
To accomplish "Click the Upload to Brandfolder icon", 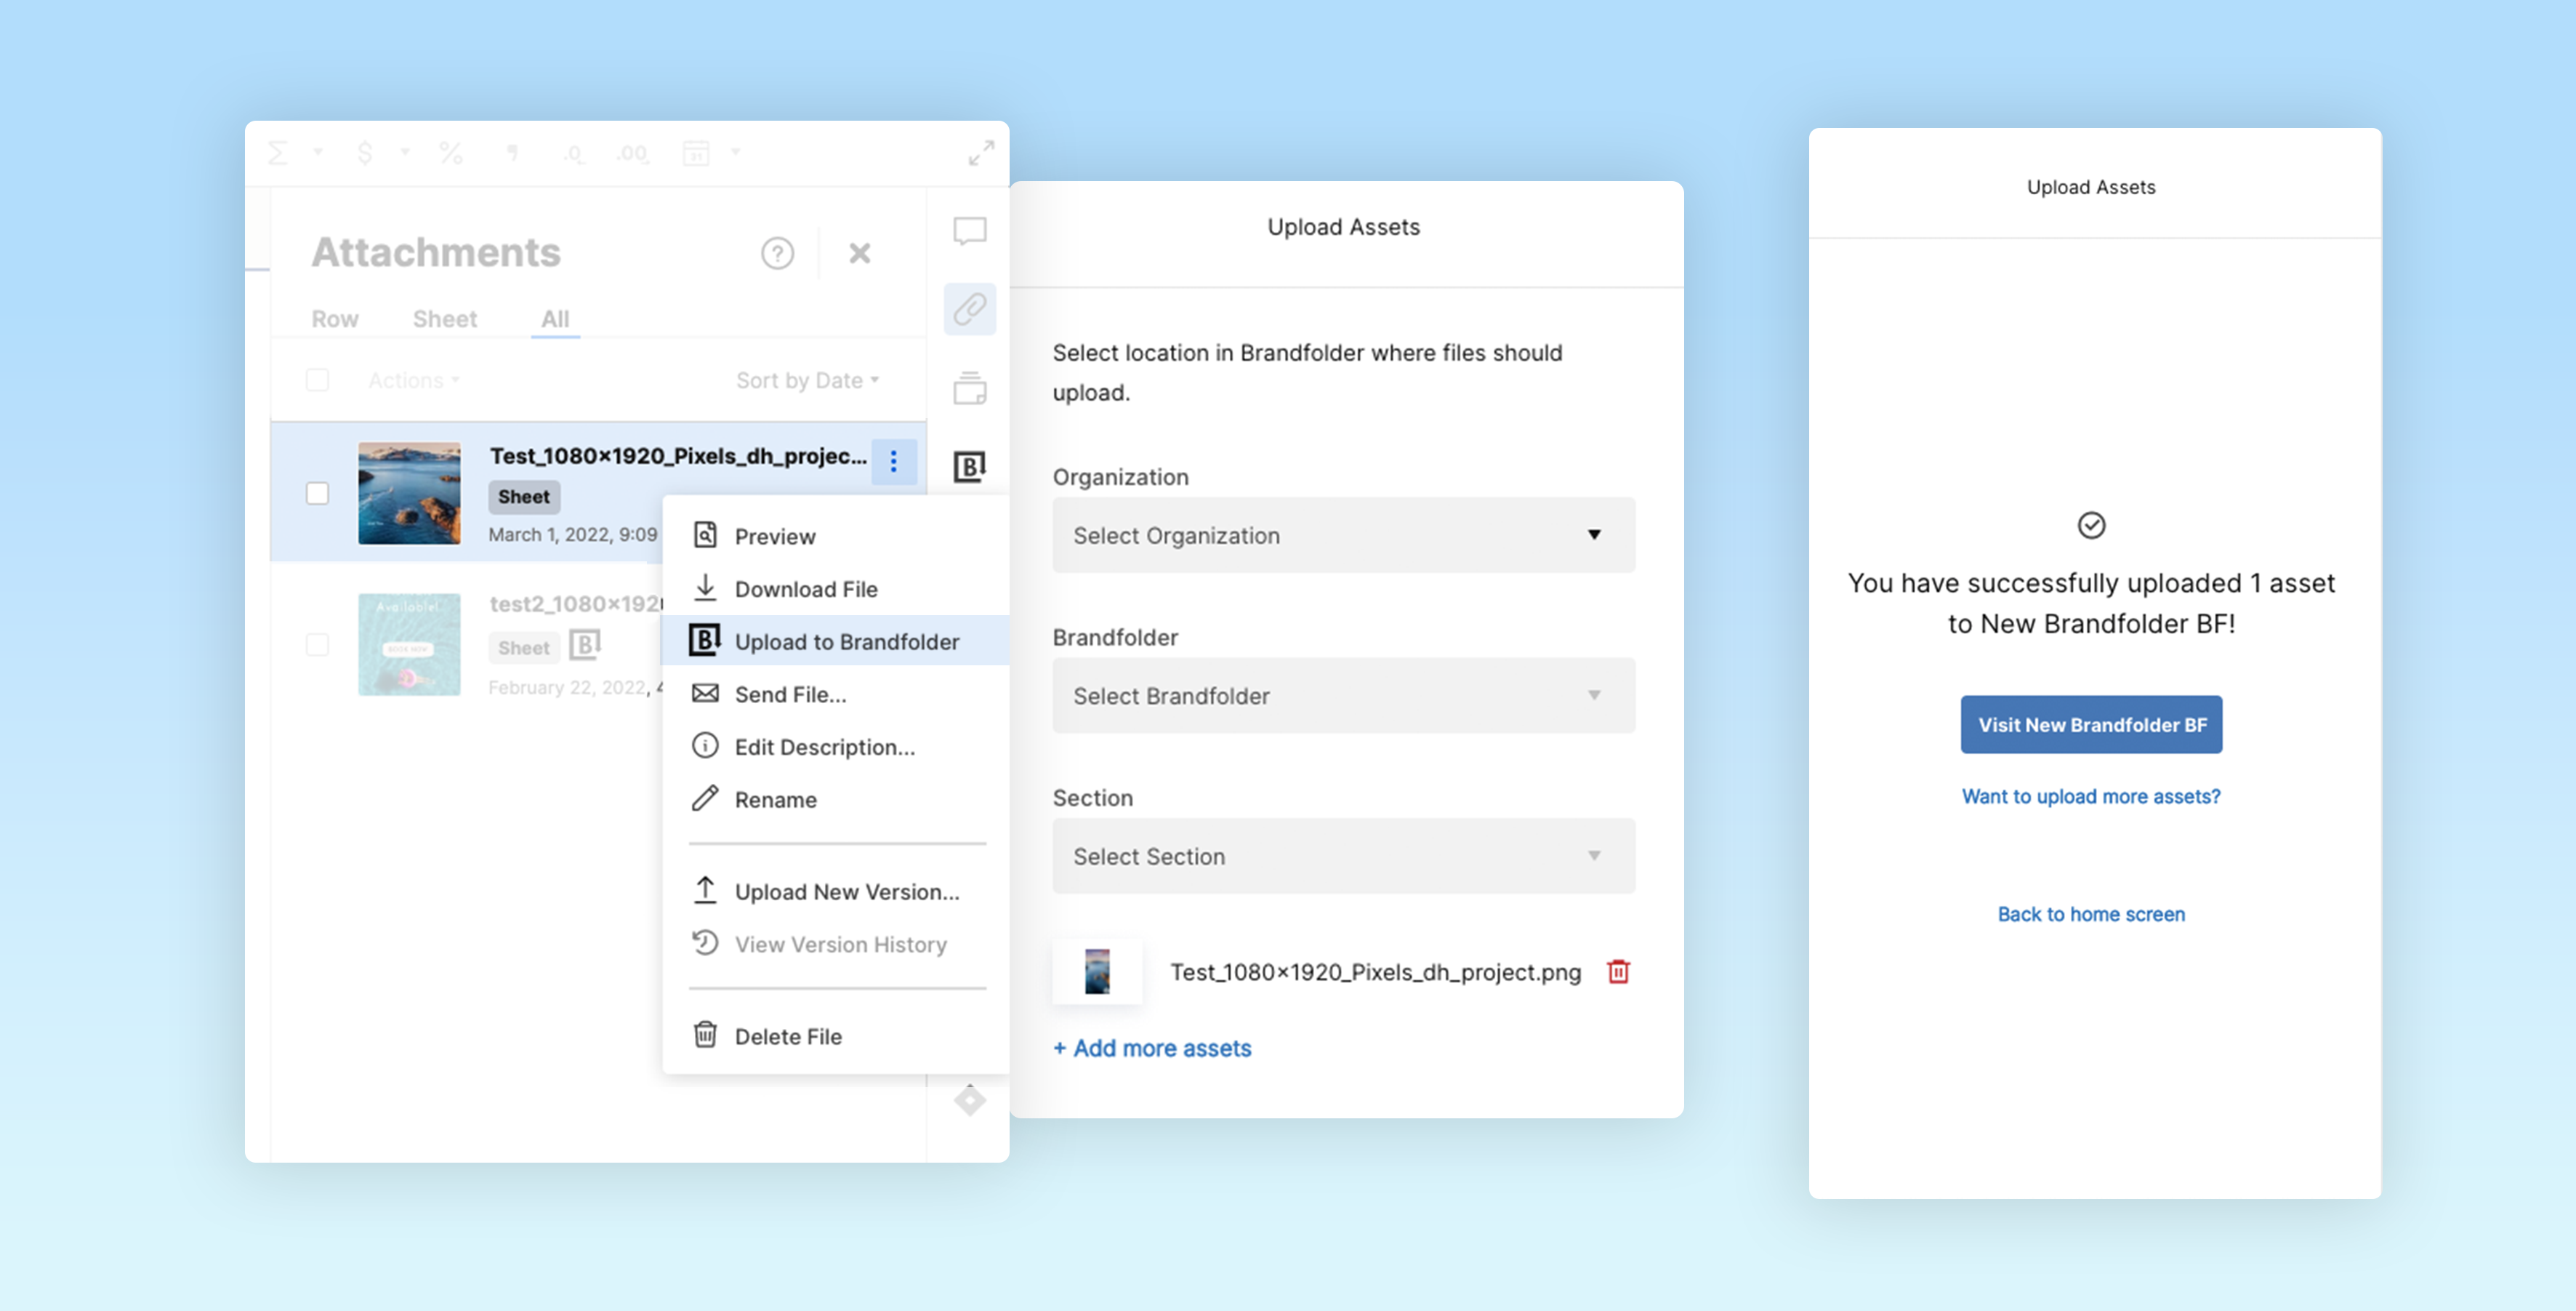I will tap(705, 641).
